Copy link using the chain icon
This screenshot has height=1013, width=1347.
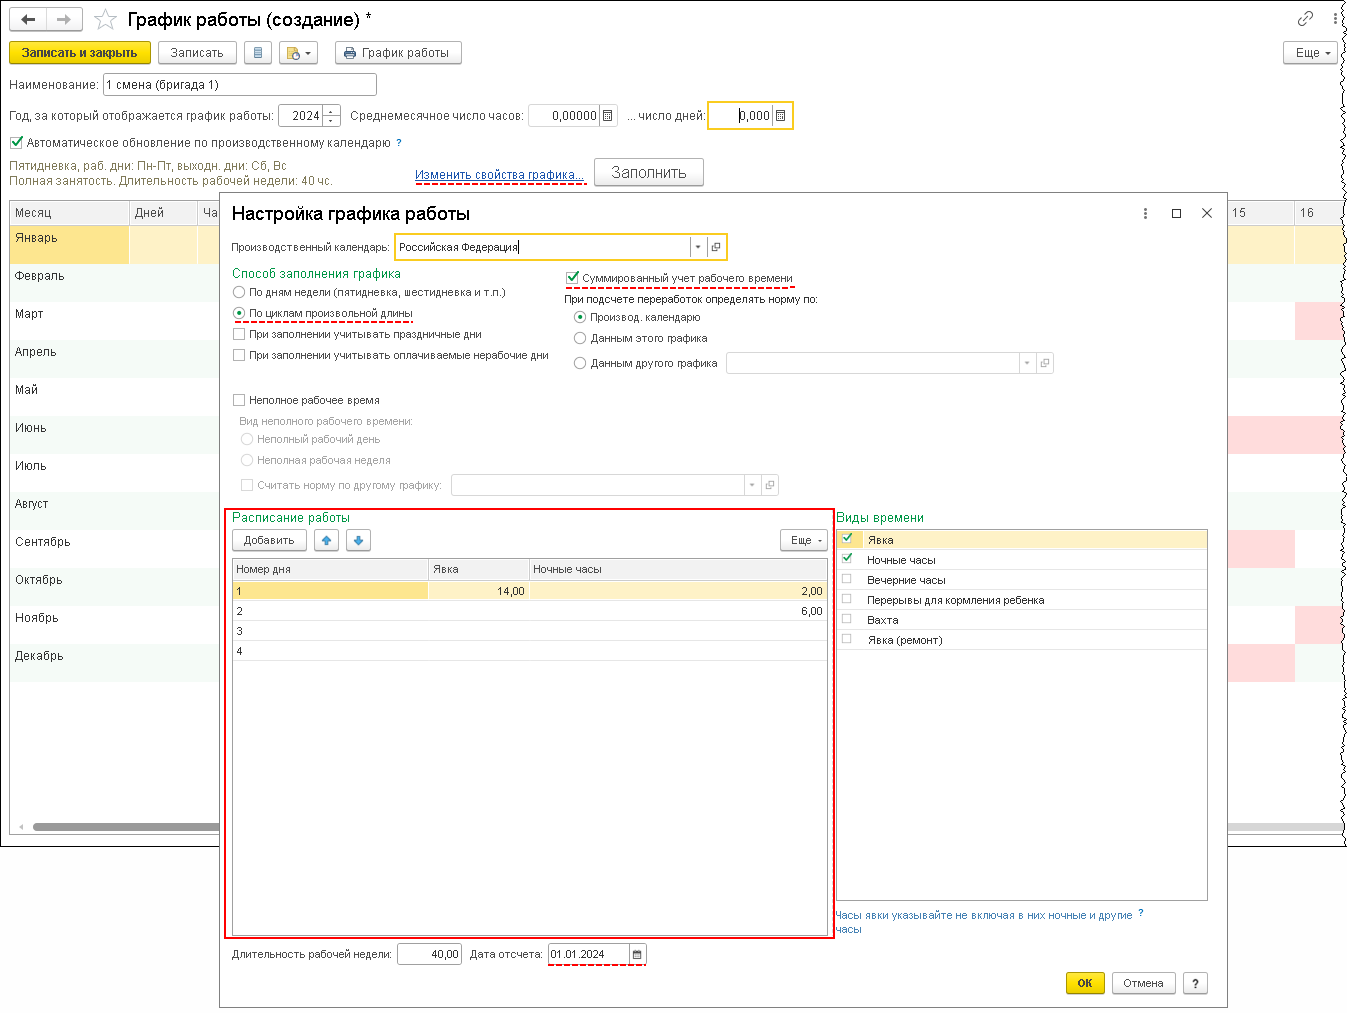[x=1305, y=19]
